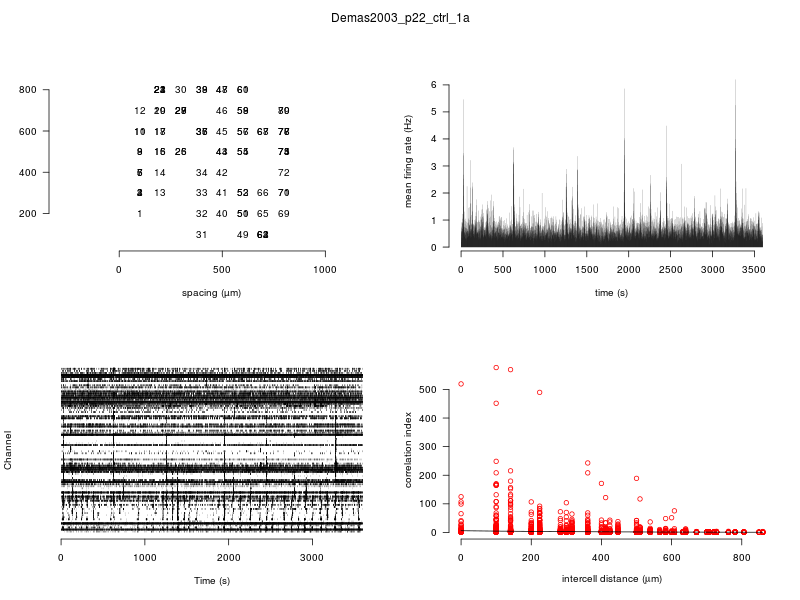The height and width of the screenshot is (600, 800).
Task: Click the "mean firing rate (Hz)" axis label
Action: [408, 162]
